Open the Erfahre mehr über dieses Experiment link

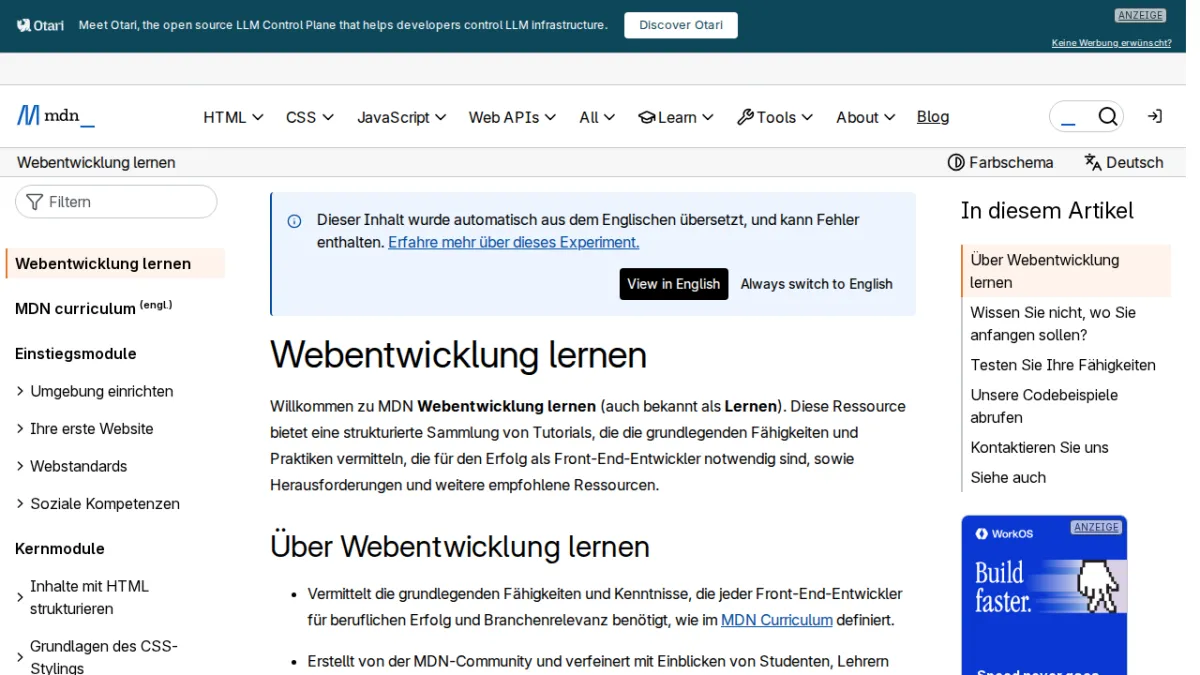tap(514, 242)
